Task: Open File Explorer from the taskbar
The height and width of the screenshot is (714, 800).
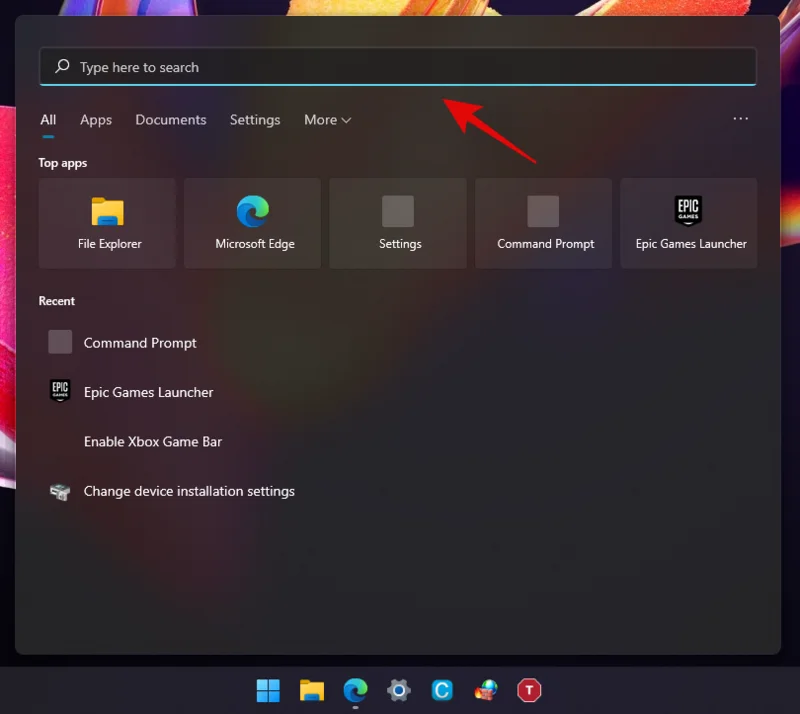Action: click(x=312, y=691)
